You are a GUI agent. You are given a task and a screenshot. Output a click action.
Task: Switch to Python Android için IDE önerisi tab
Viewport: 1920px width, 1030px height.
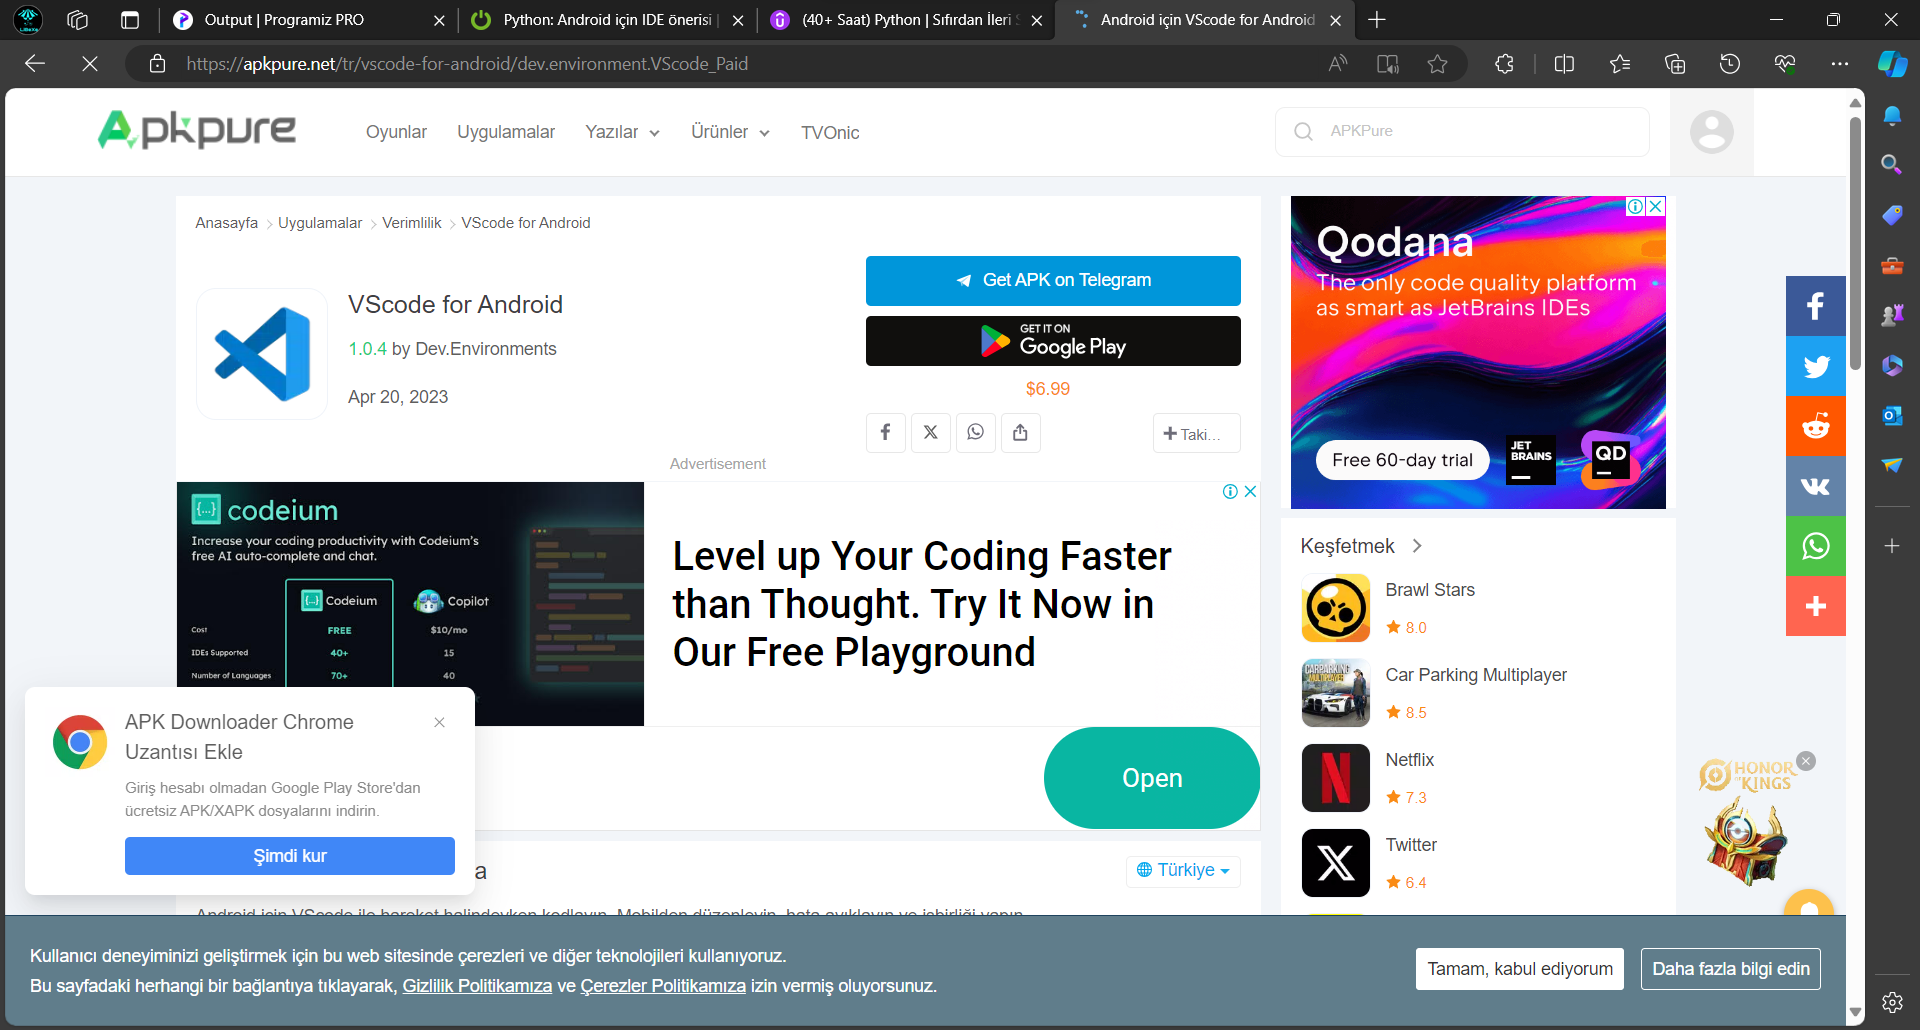click(x=607, y=20)
